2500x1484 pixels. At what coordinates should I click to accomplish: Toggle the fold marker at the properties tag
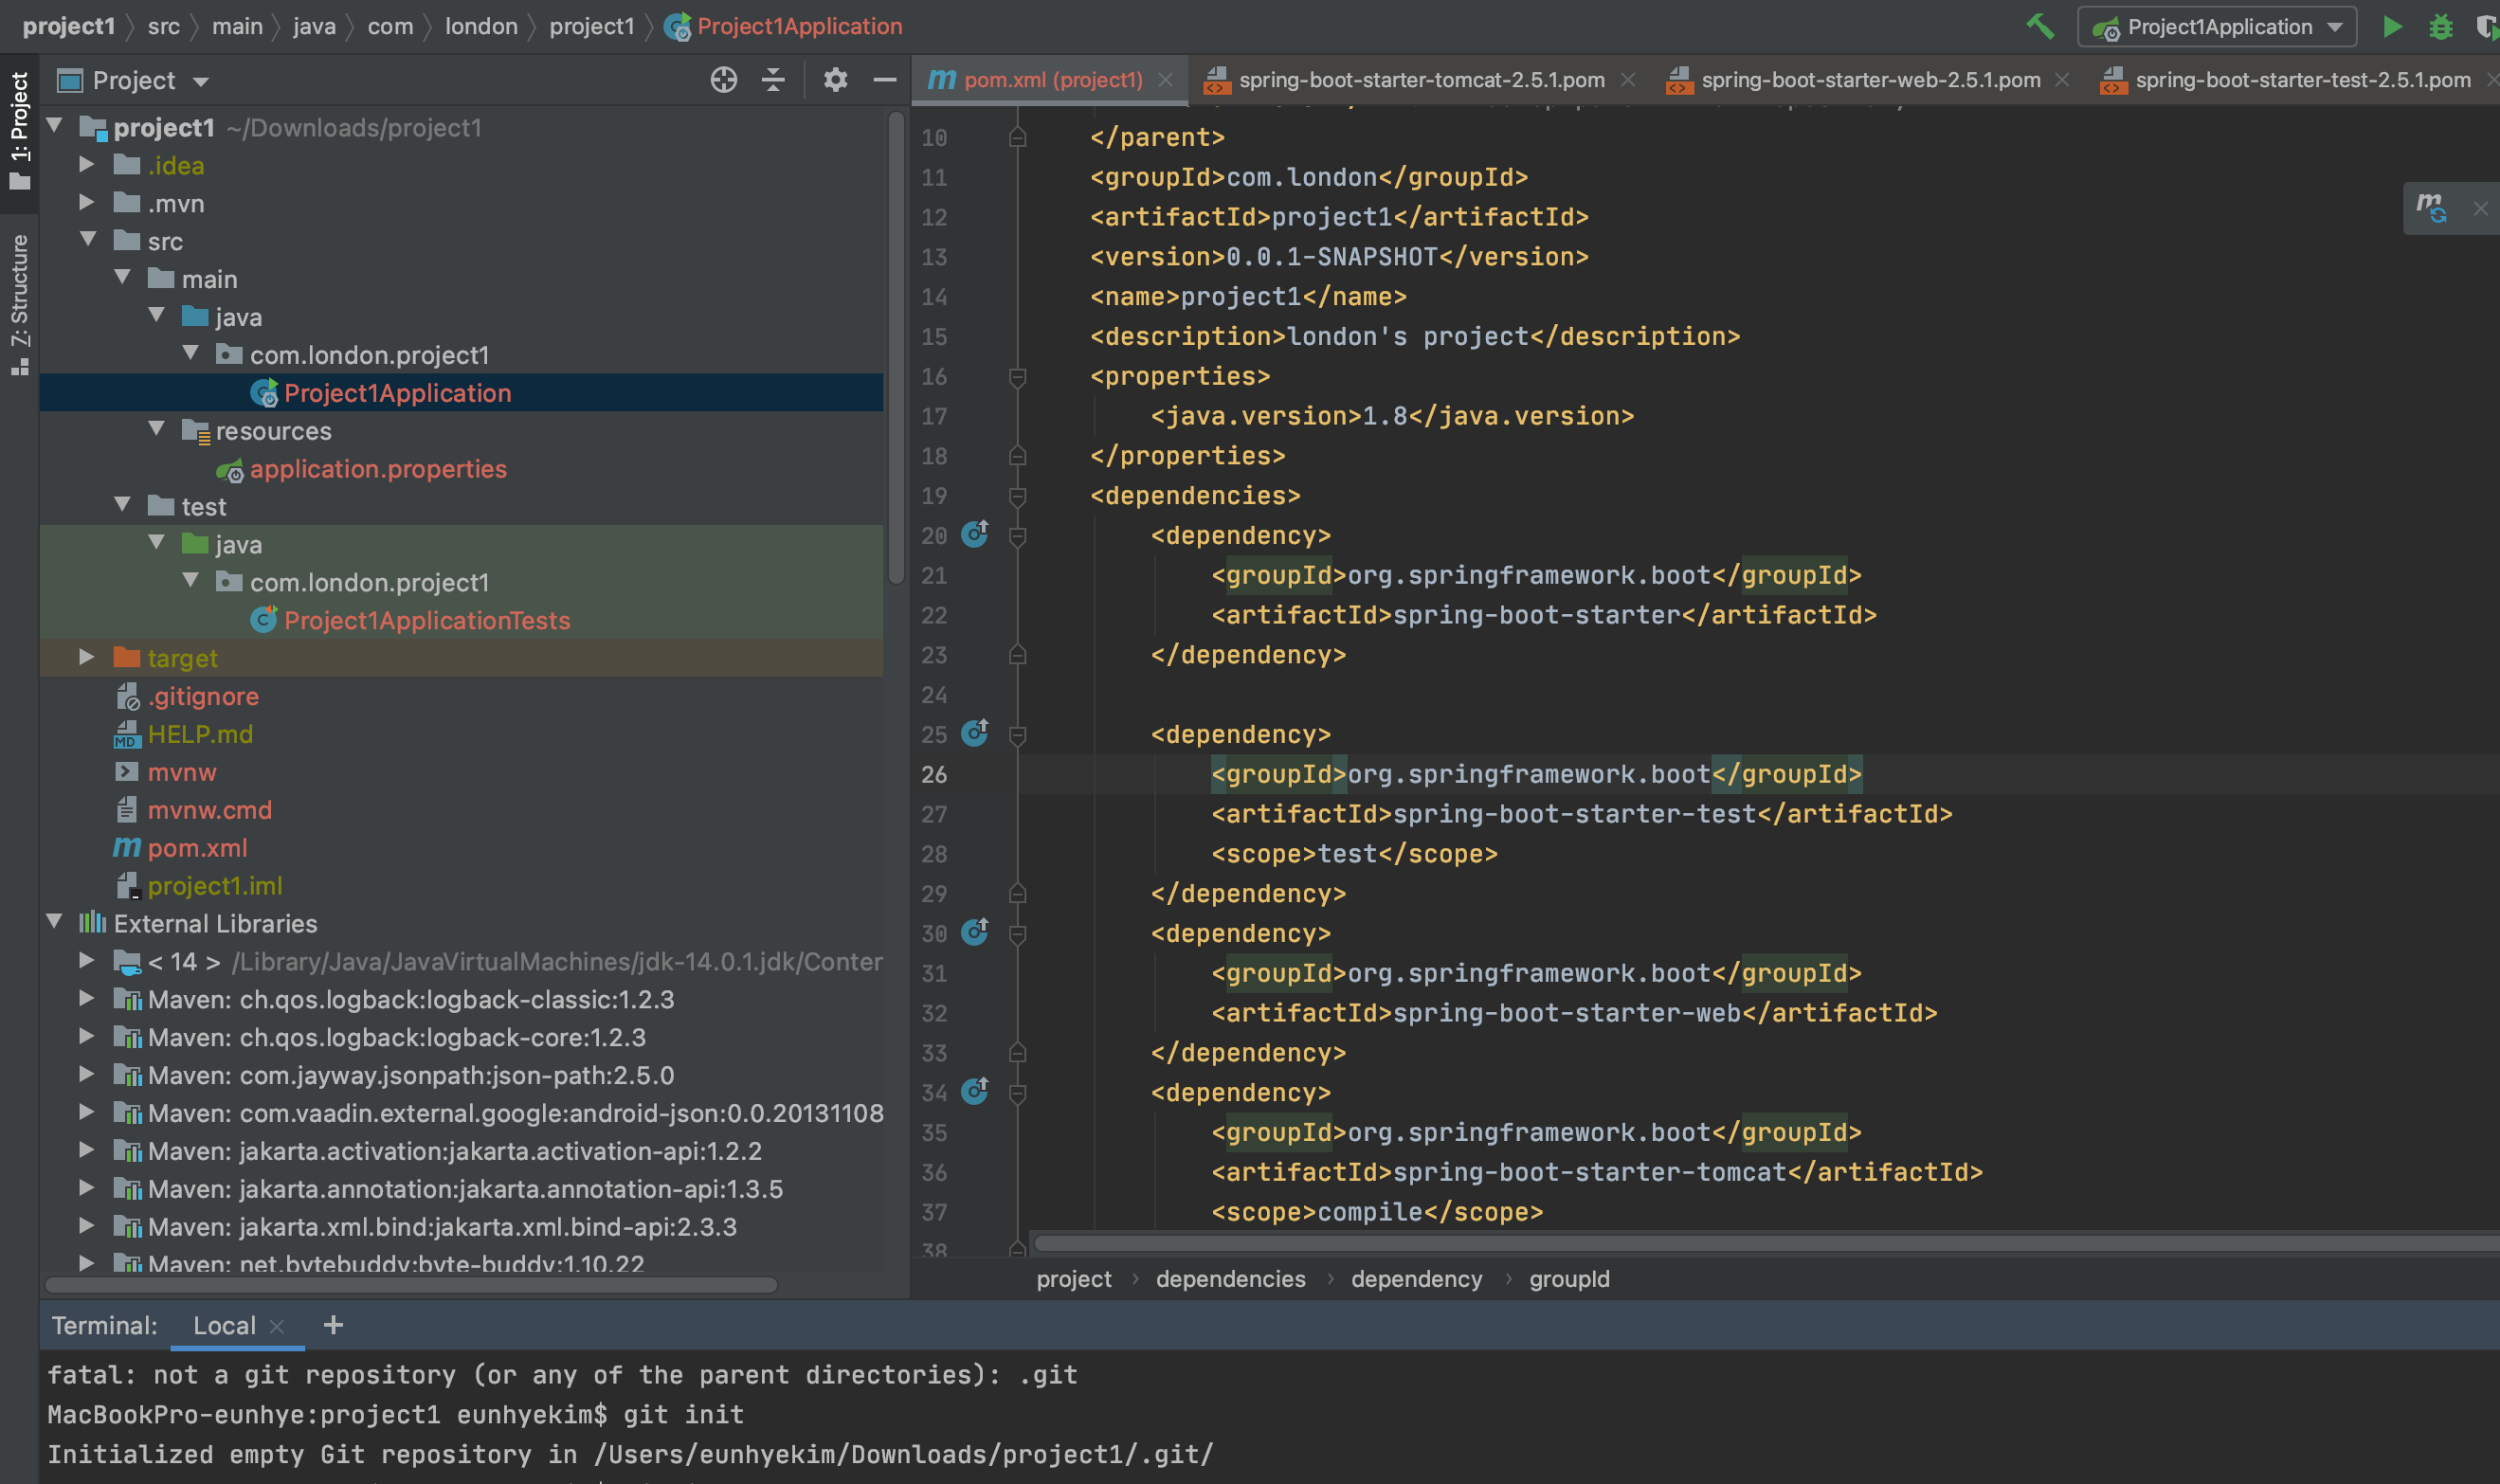(1017, 377)
